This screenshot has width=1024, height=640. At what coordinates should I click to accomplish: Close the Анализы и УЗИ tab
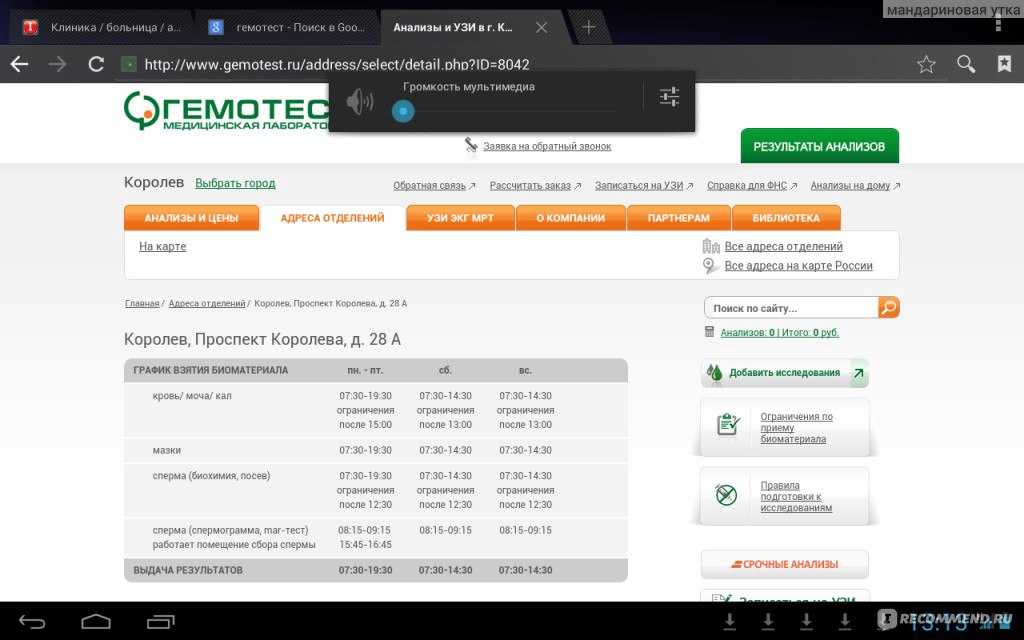(541, 27)
